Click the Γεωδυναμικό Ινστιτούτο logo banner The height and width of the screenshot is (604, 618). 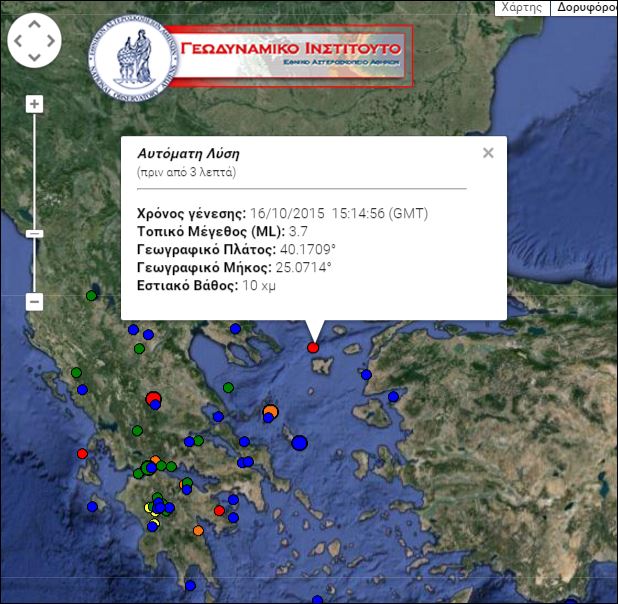[290, 56]
